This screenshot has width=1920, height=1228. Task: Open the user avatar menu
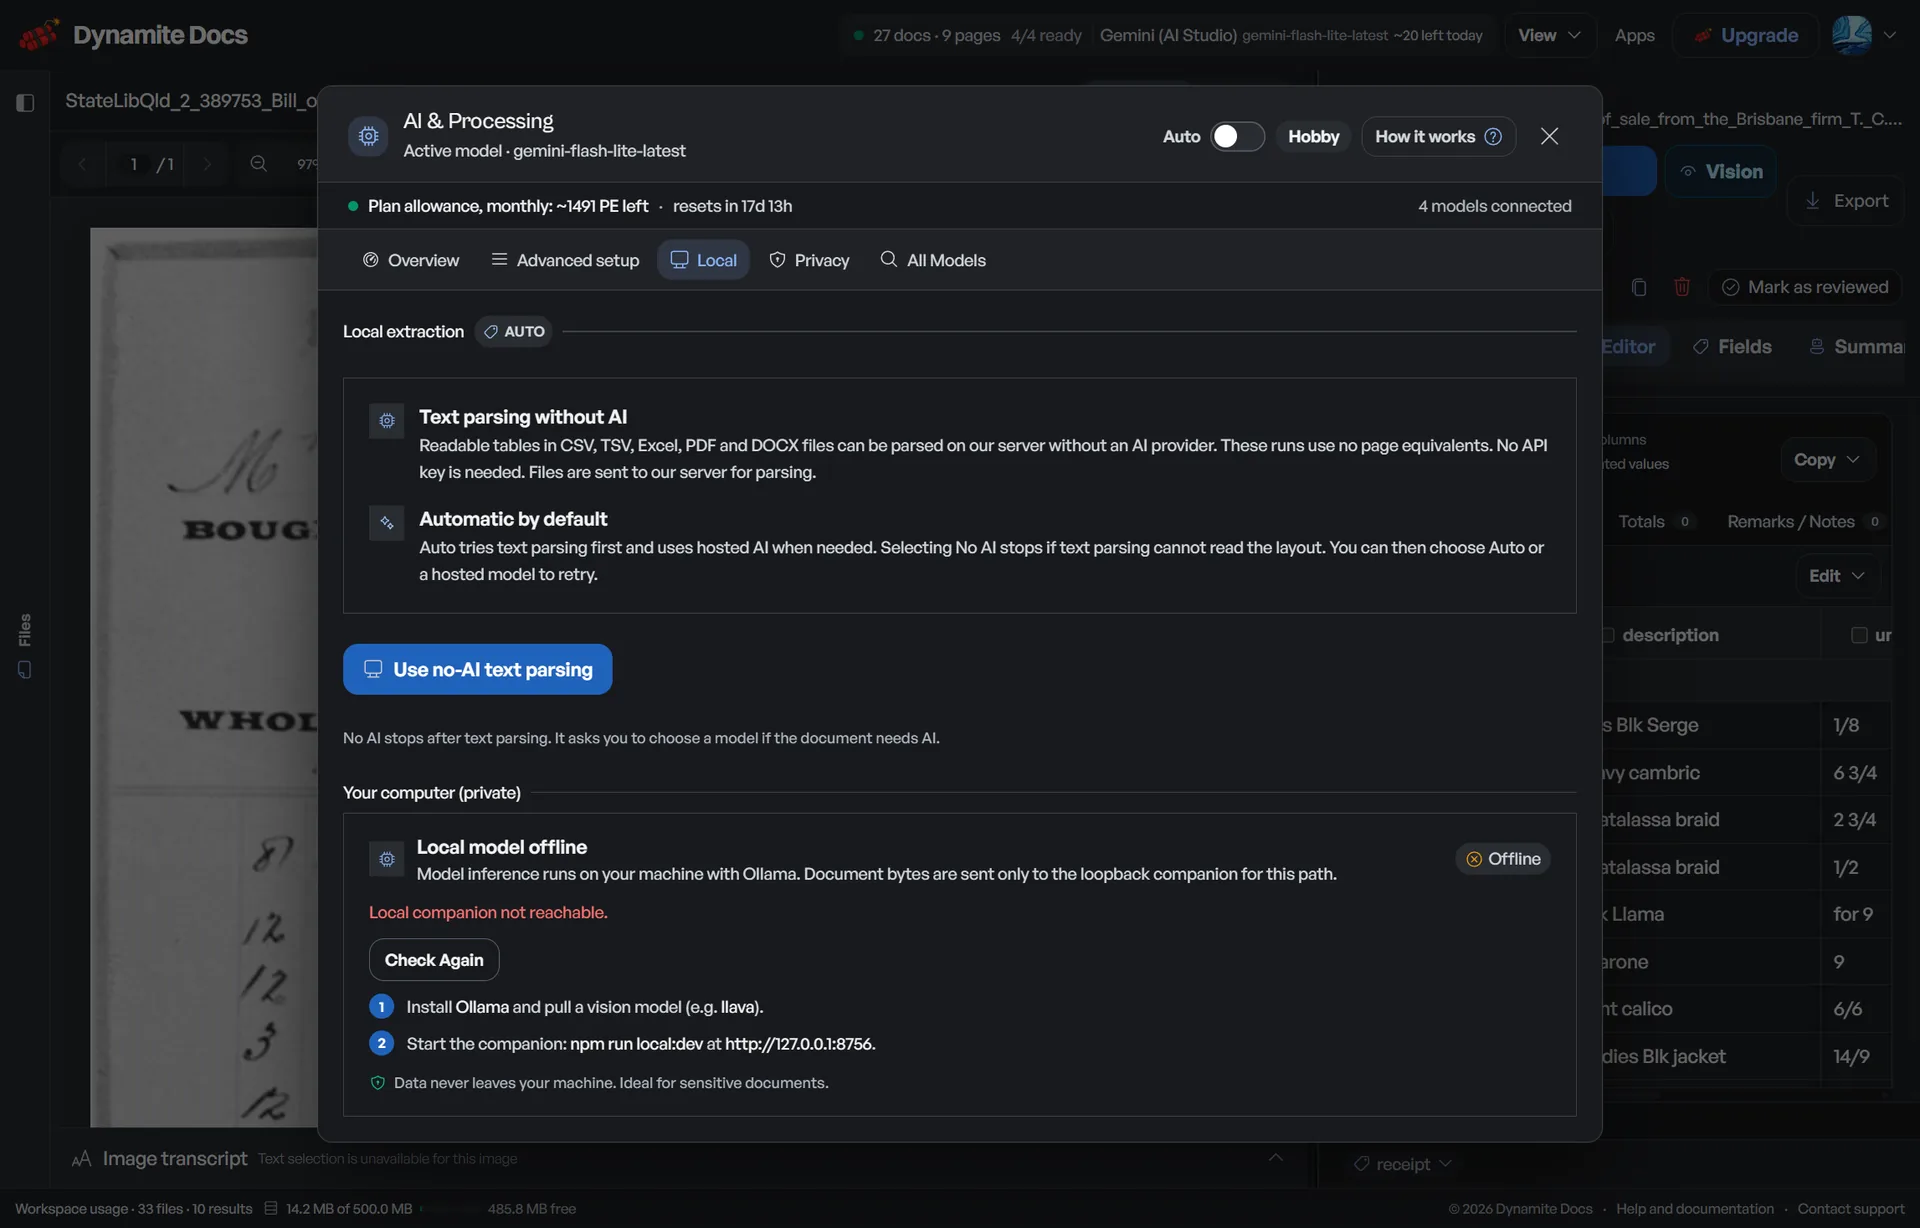1852,35
